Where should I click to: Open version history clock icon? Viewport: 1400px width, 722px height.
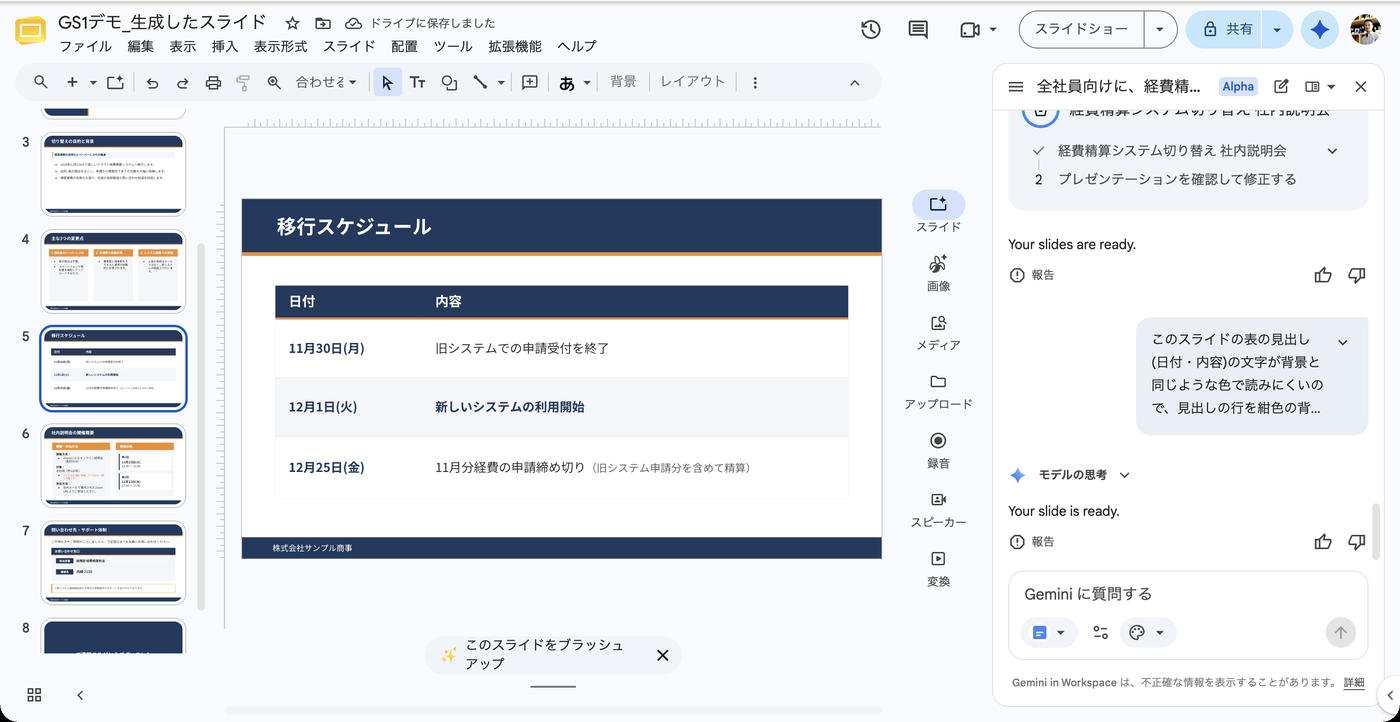coord(870,30)
